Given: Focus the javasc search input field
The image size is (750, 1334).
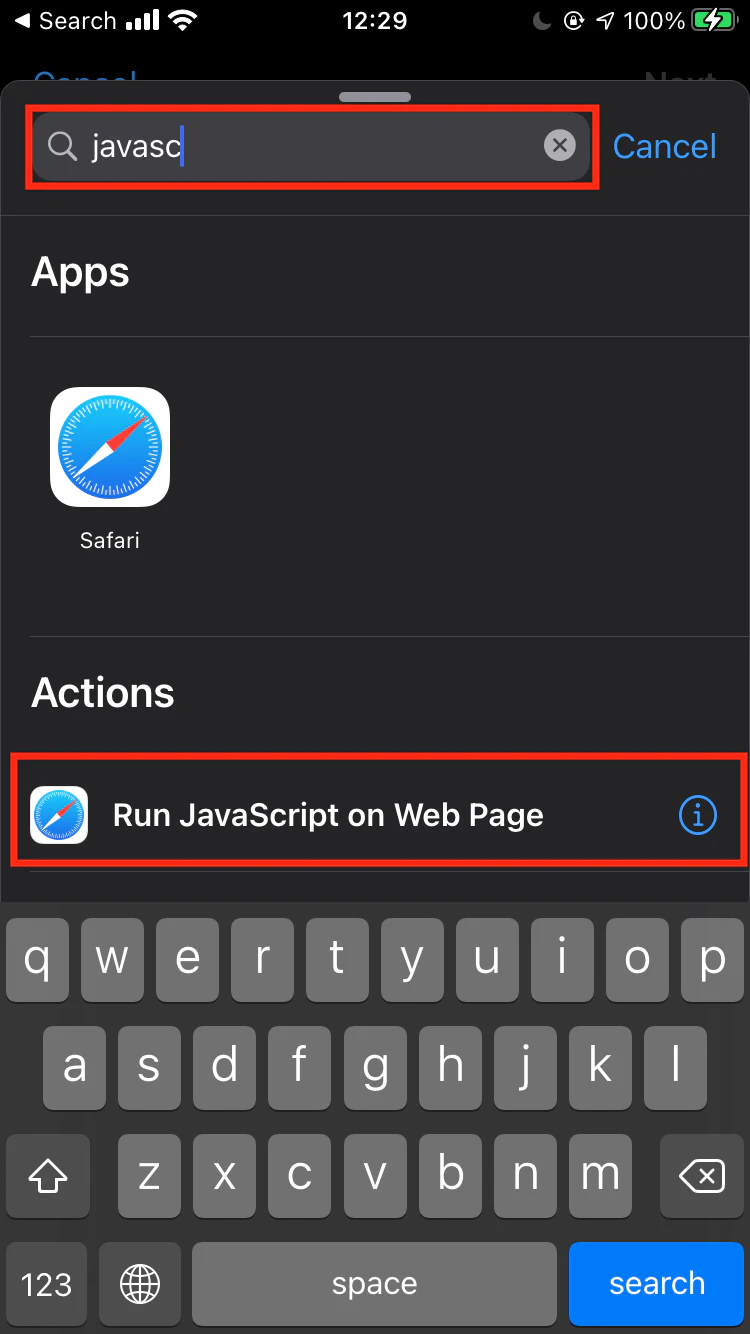Looking at the screenshot, I should click(312, 147).
